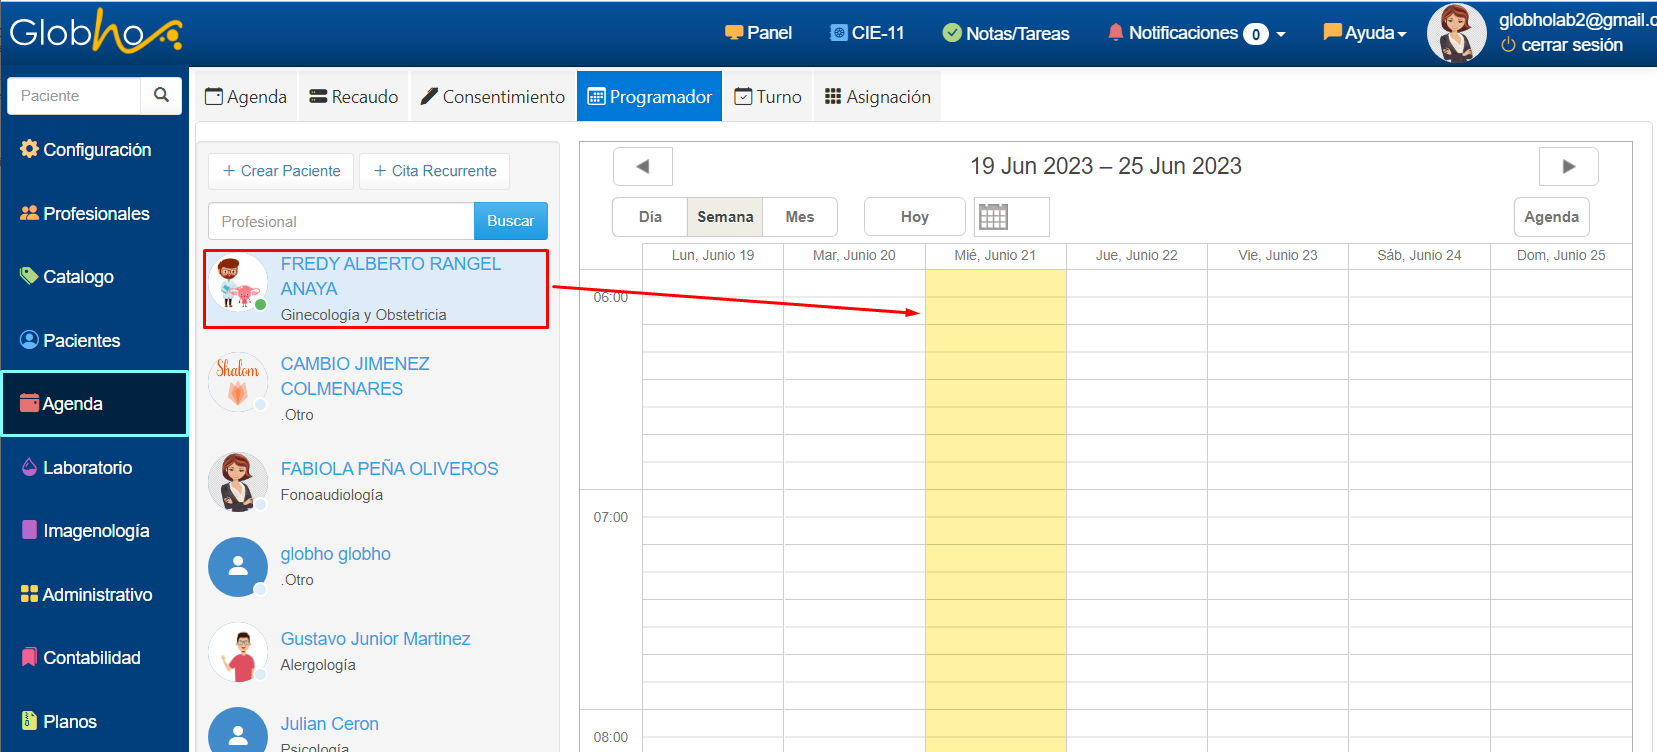Go to previous week arrow

click(x=642, y=167)
